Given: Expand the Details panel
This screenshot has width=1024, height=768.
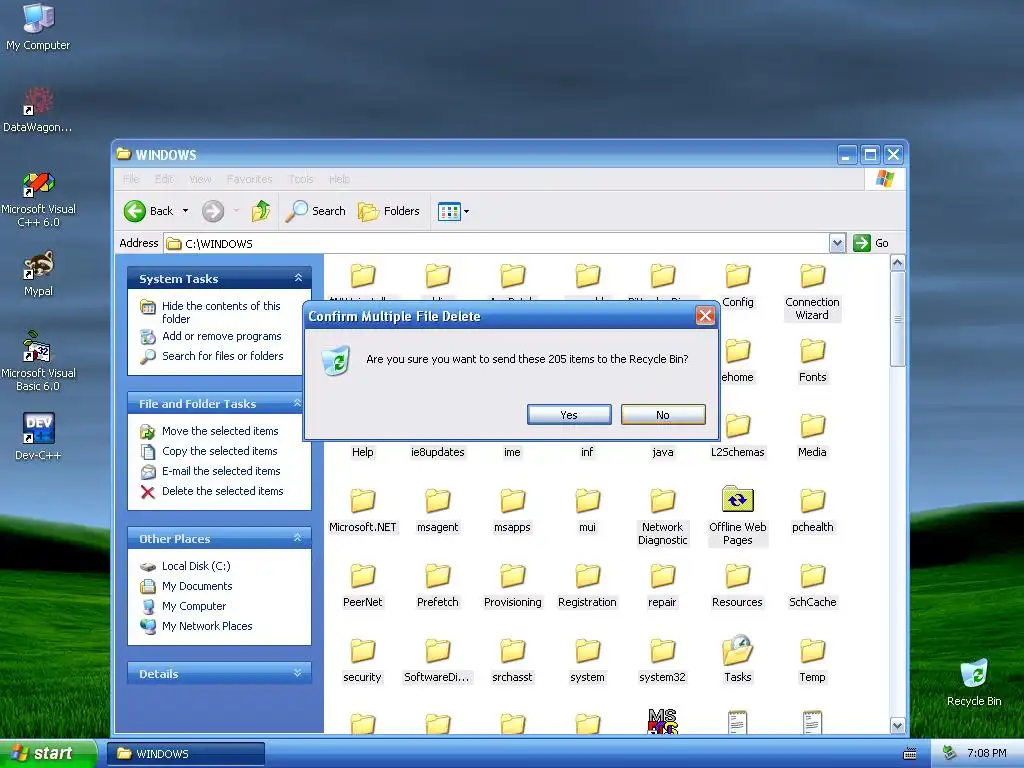Looking at the screenshot, I should point(298,673).
